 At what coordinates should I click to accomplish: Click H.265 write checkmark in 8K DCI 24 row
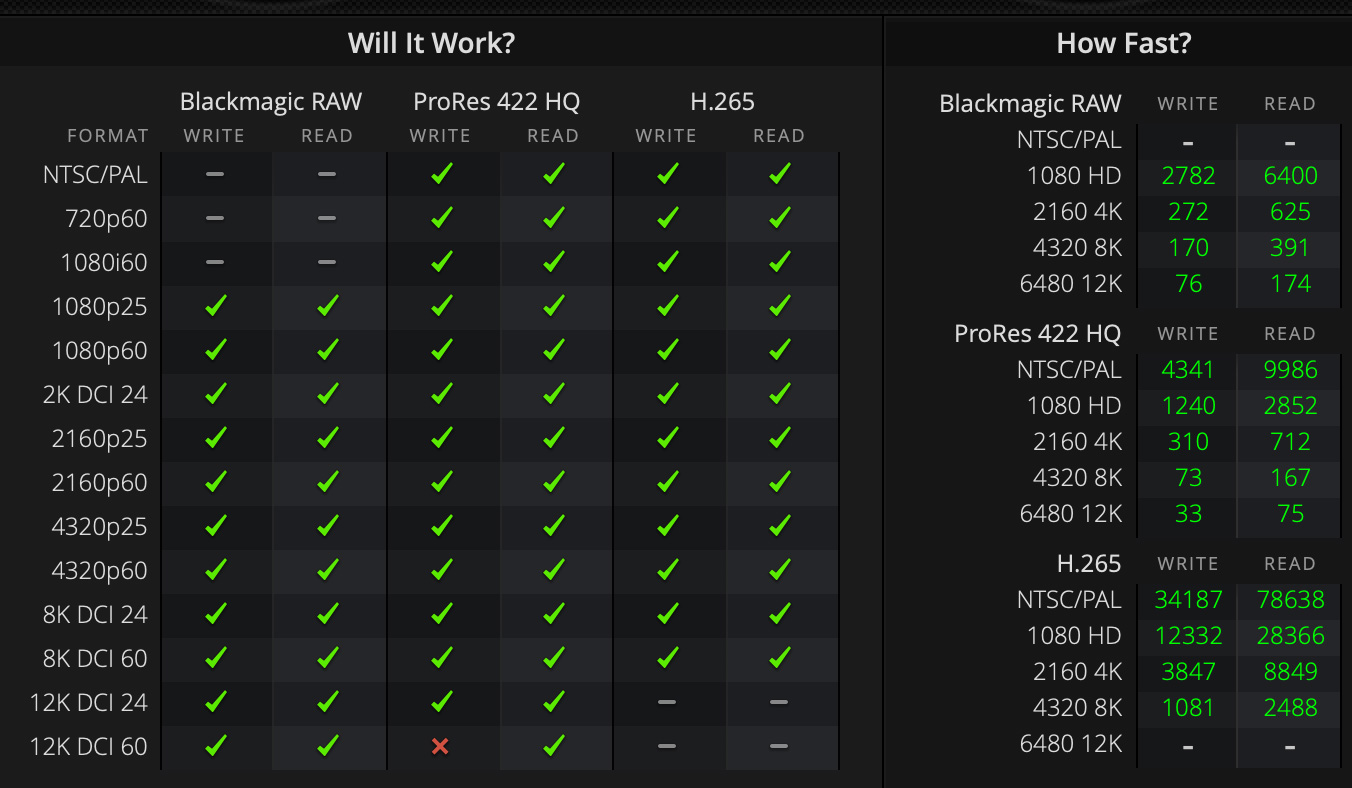[x=667, y=614]
